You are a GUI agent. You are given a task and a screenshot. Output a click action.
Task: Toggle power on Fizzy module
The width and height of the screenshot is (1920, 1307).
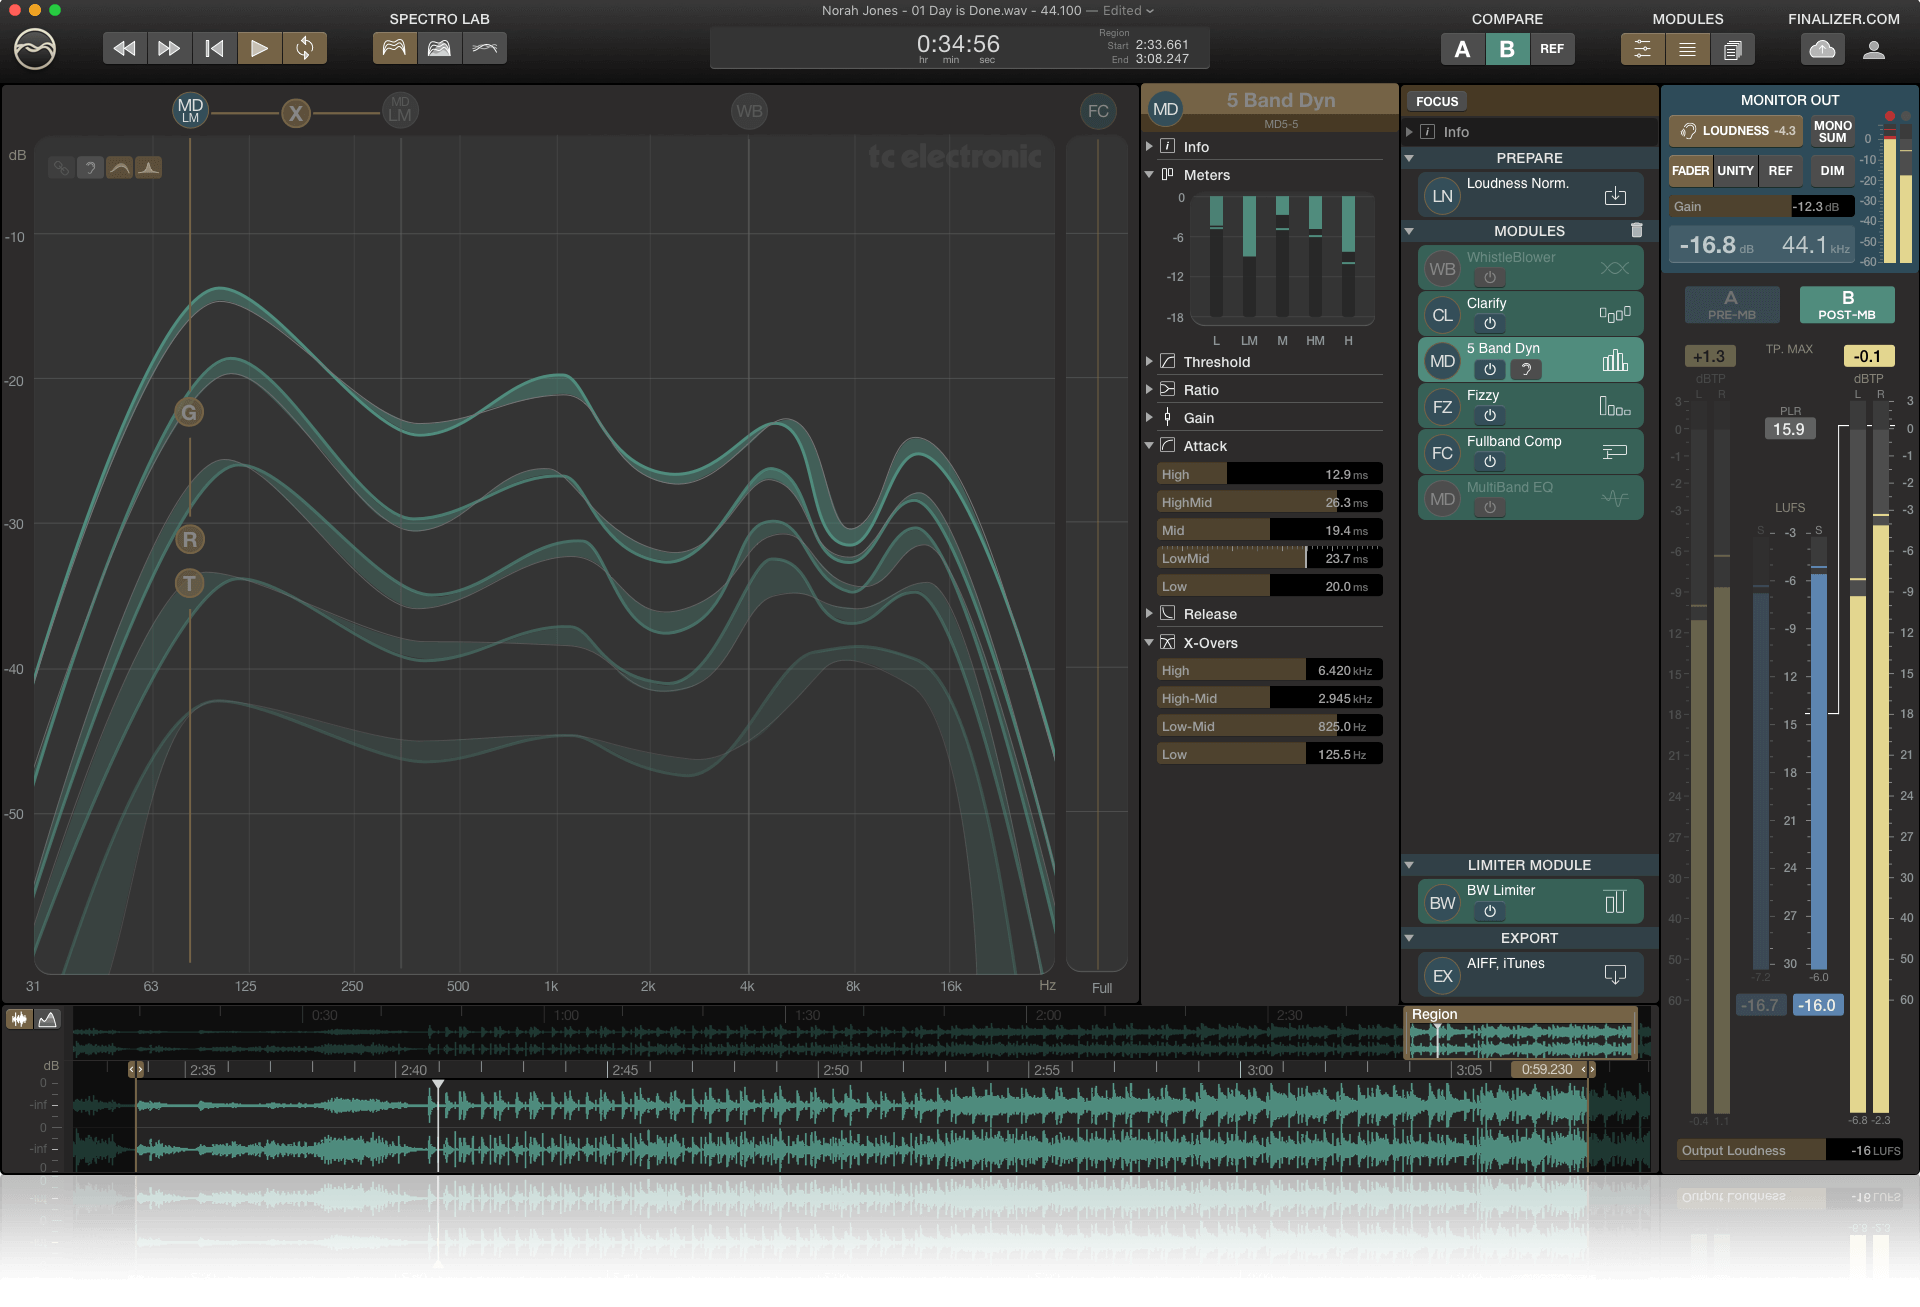(1490, 416)
